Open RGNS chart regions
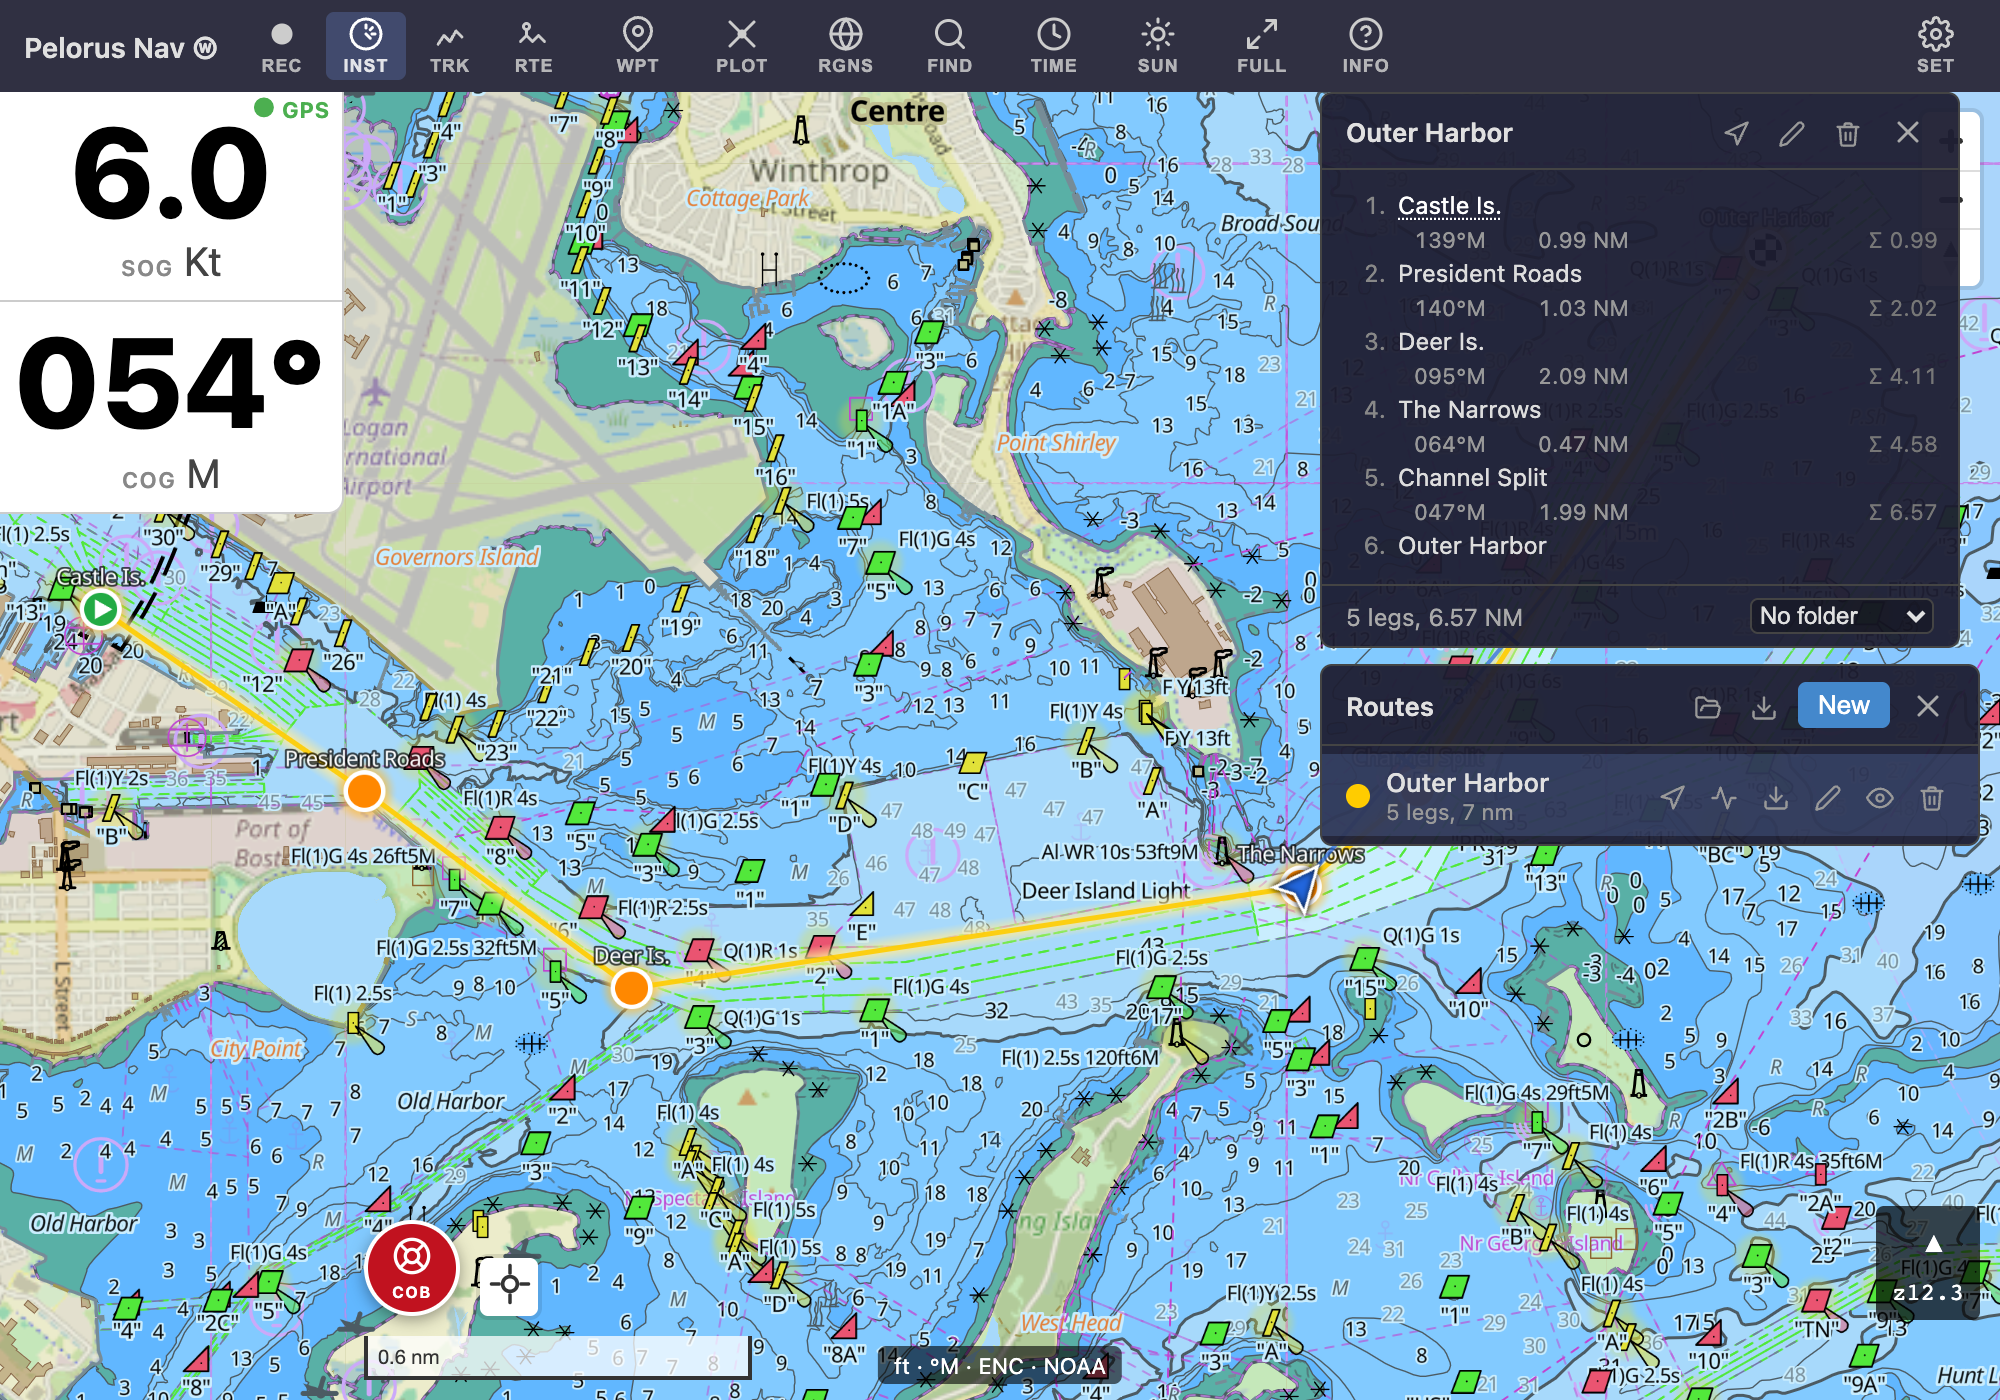 (x=845, y=46)
